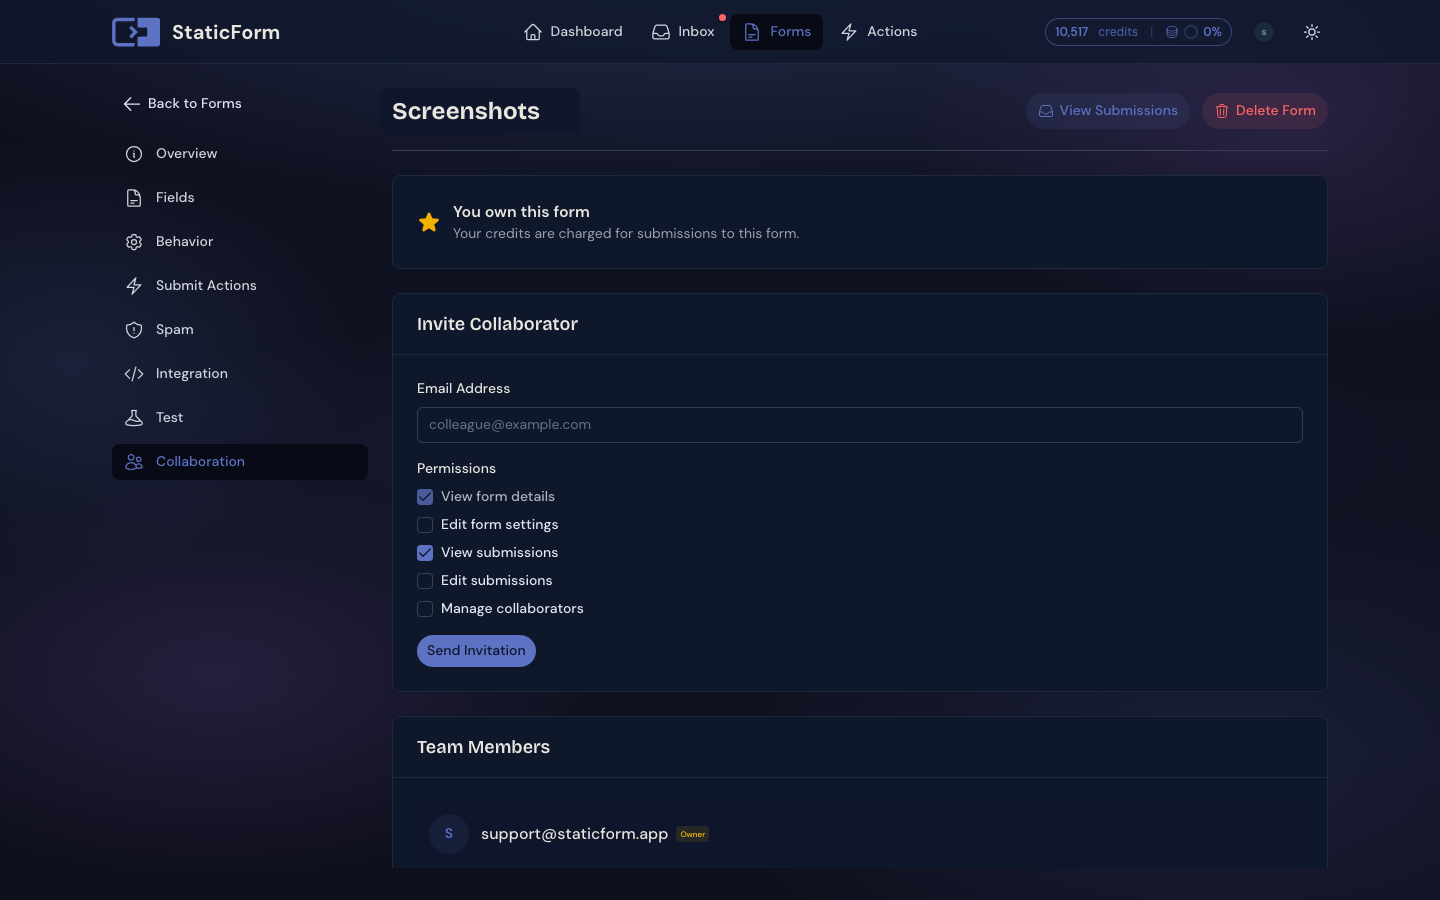
Task: Open the Integration sidebar section
Action: coord(240,374)
